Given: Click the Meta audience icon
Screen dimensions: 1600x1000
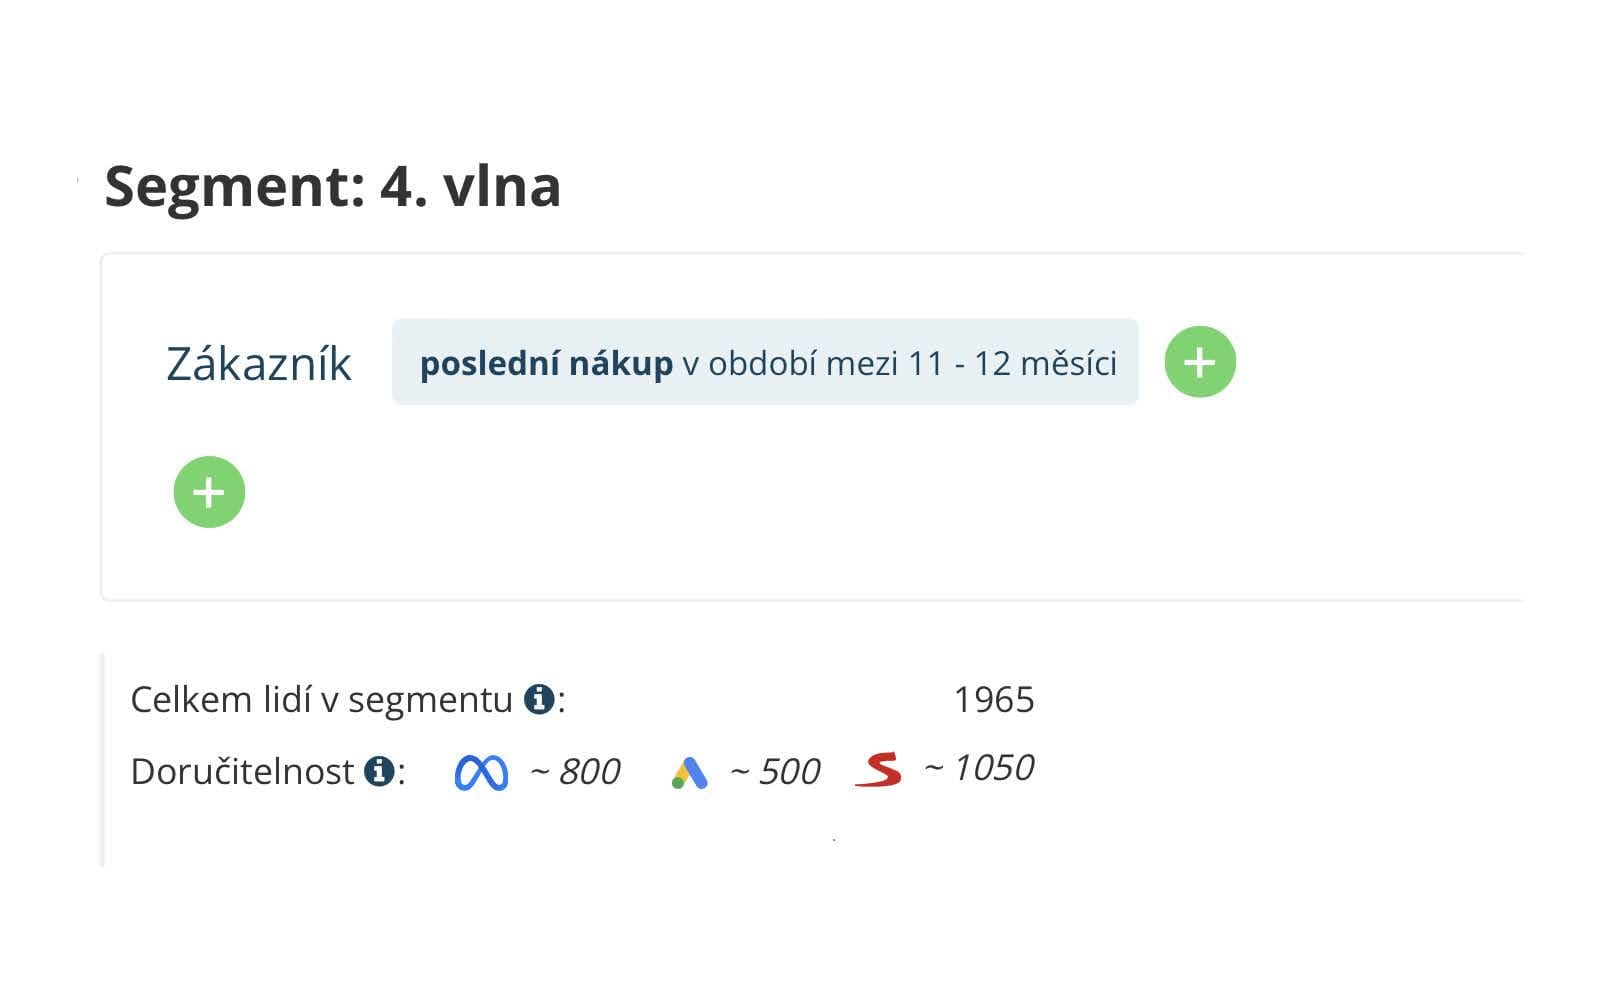Looking at the screenshot, I should [481, 773].
